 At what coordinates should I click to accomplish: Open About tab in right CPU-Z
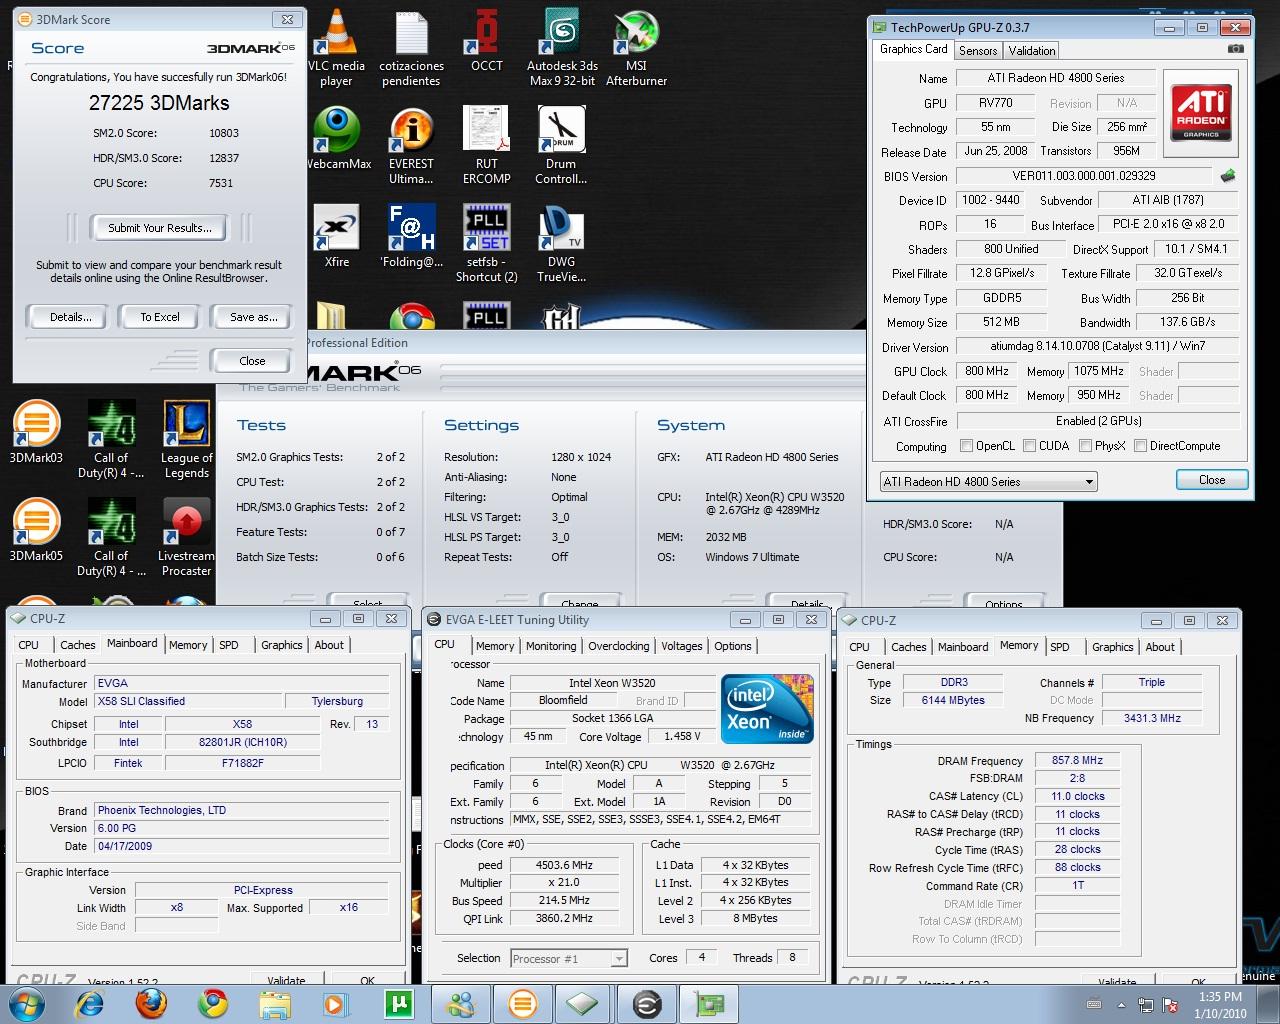1160,647
